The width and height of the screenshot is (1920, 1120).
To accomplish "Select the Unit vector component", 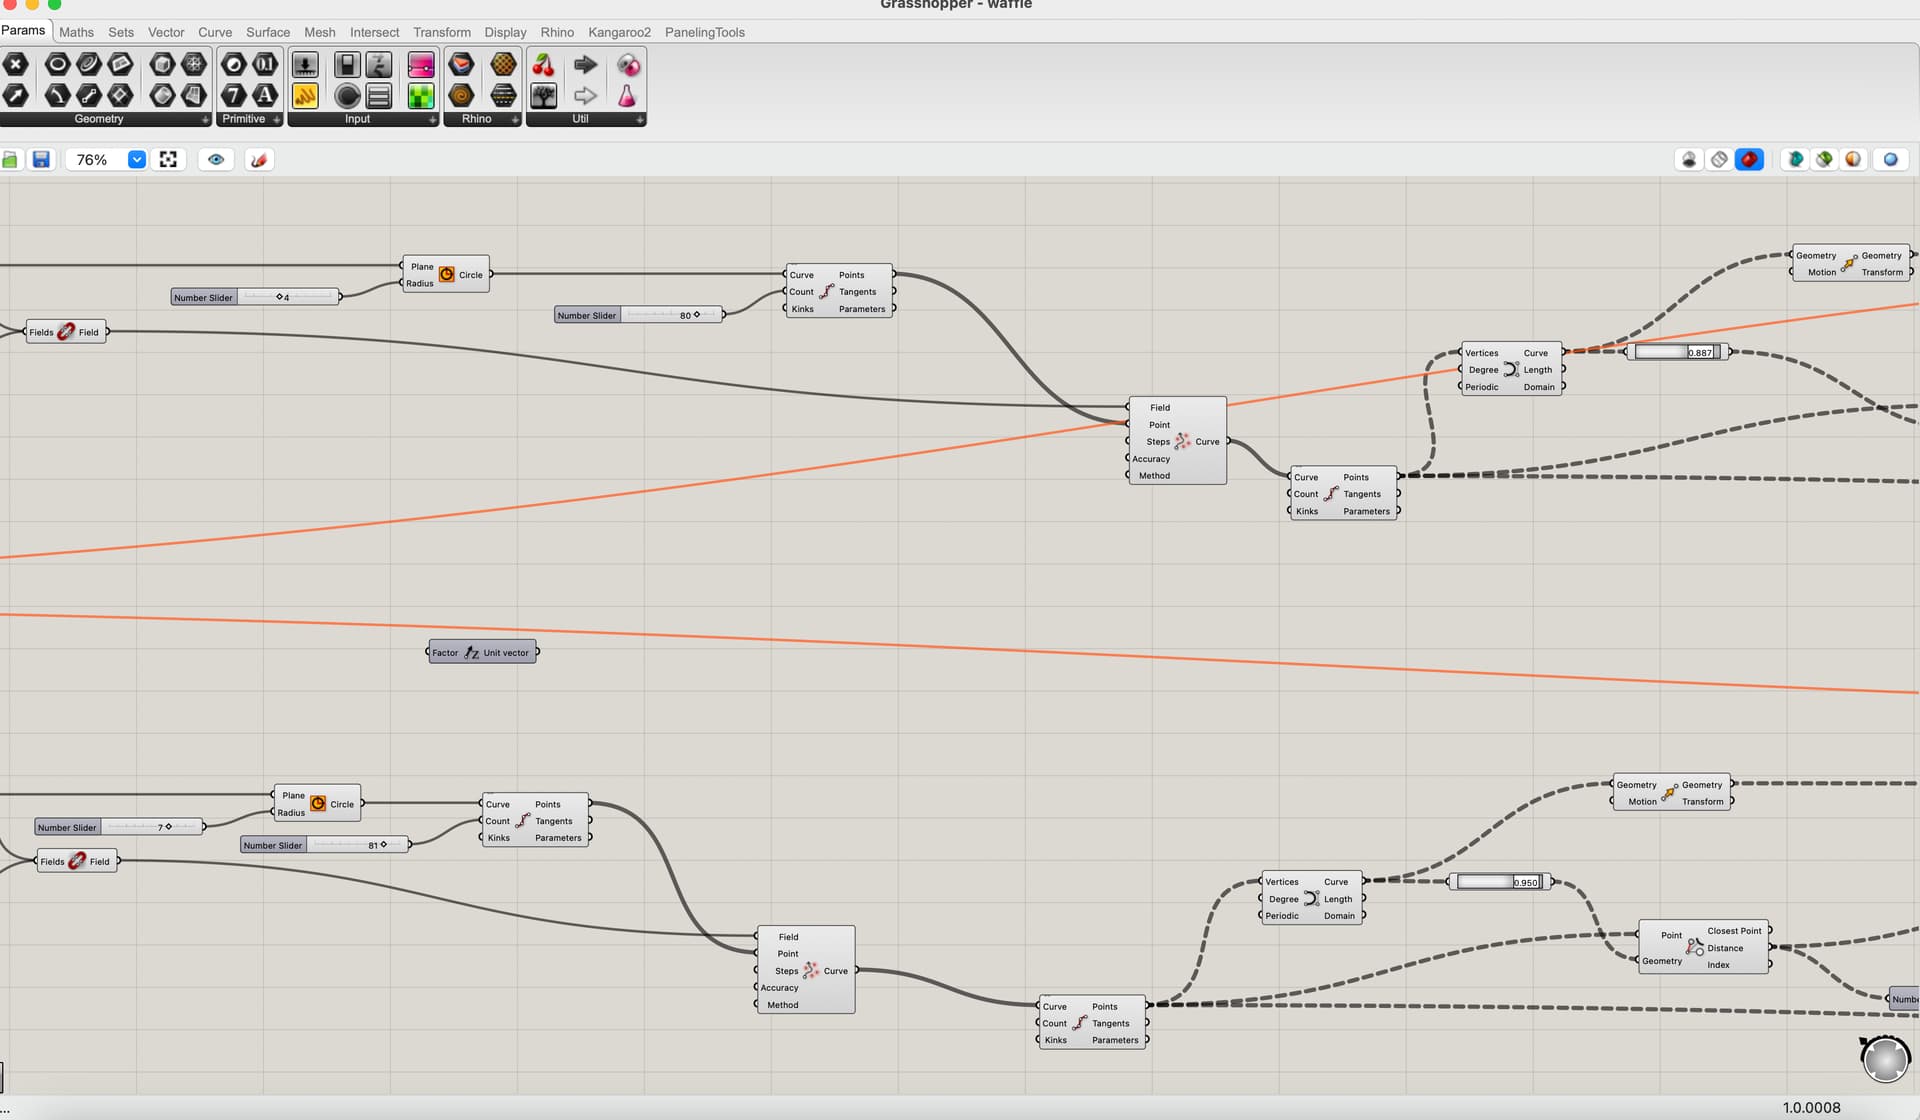I will (482, 652).
